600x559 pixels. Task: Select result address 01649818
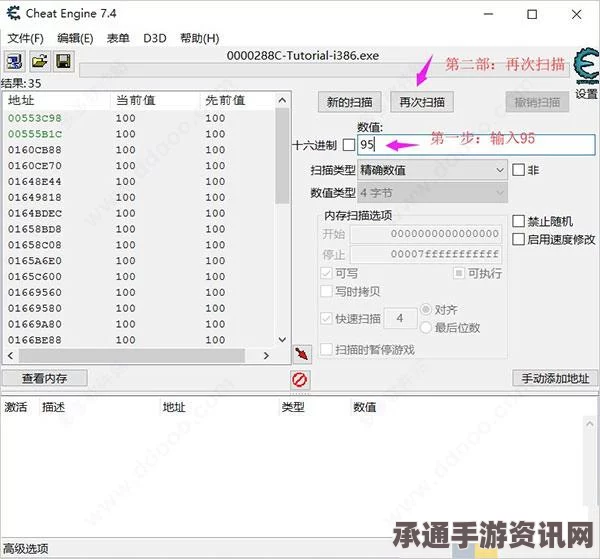[35, 197]
